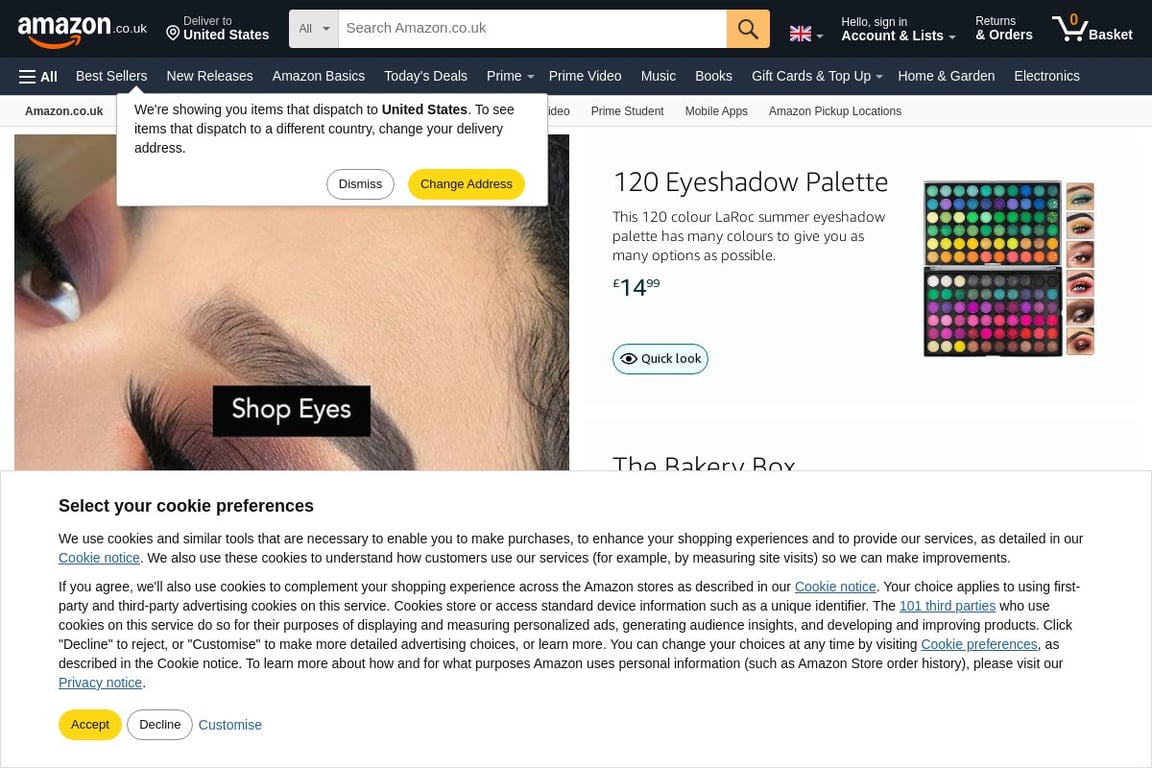Screen dimensions: 1152x768
Task: Click the location pin Deliver to United States
Action: pos(217,29)
